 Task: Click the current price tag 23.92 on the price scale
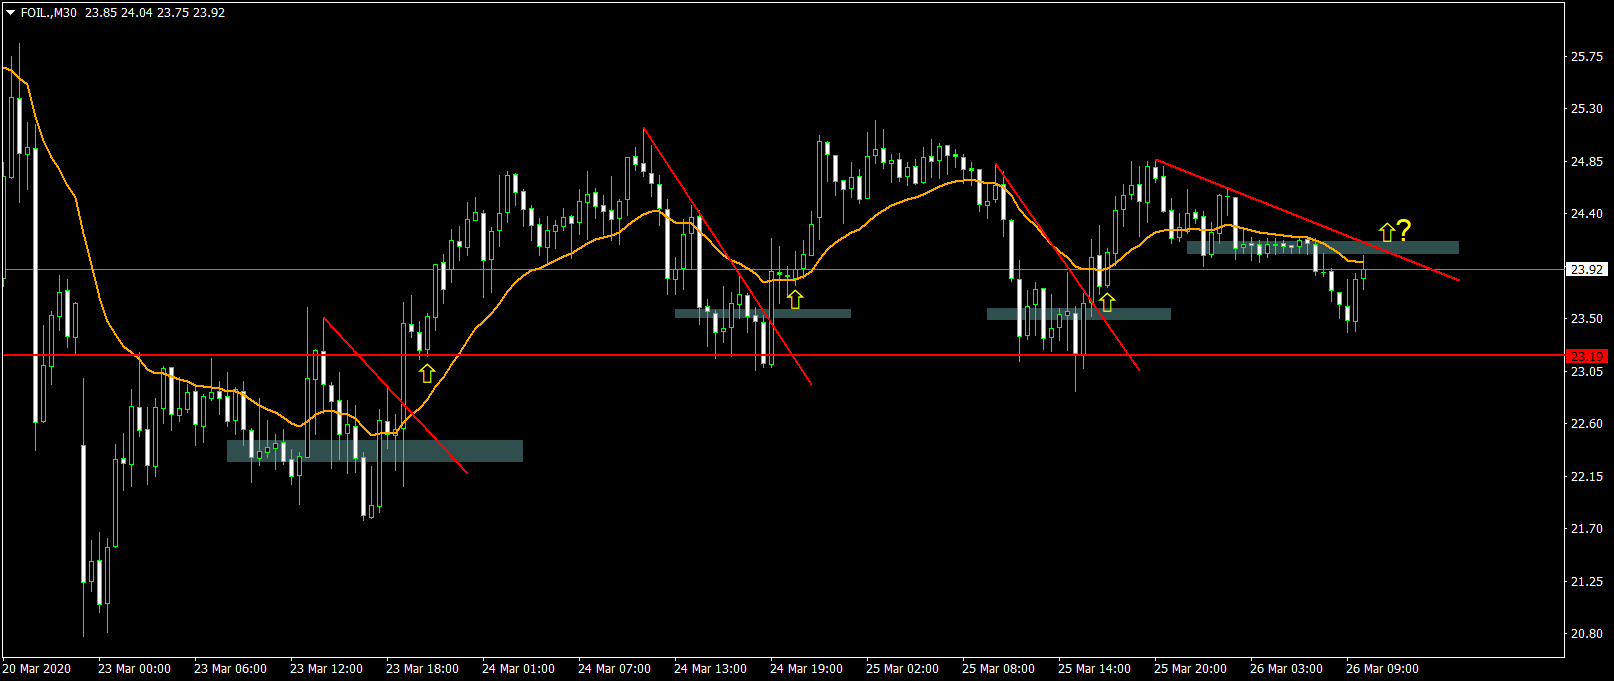click(1587, 269)
